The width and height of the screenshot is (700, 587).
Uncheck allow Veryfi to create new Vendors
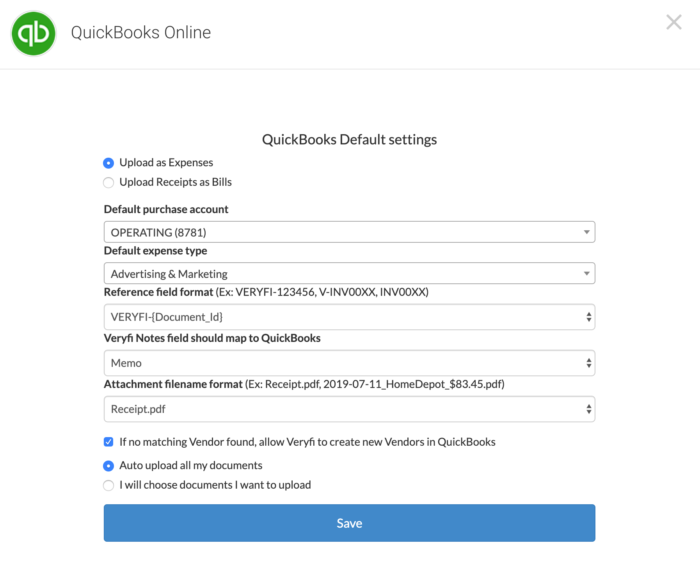point(108,442)
